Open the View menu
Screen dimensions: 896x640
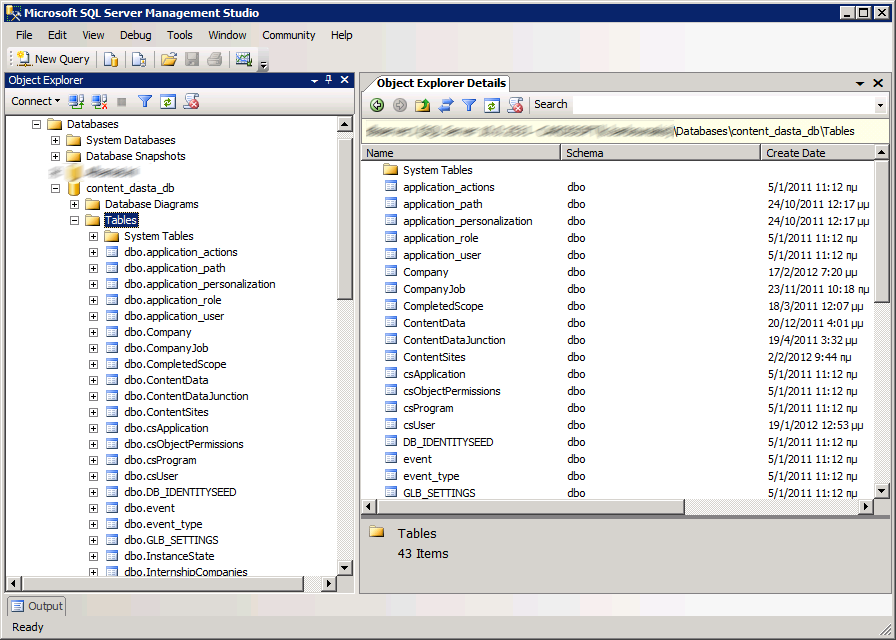coord(93,35)
